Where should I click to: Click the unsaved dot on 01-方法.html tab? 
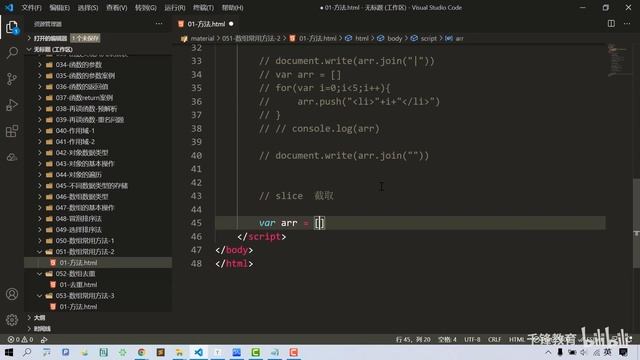point(231,24)
